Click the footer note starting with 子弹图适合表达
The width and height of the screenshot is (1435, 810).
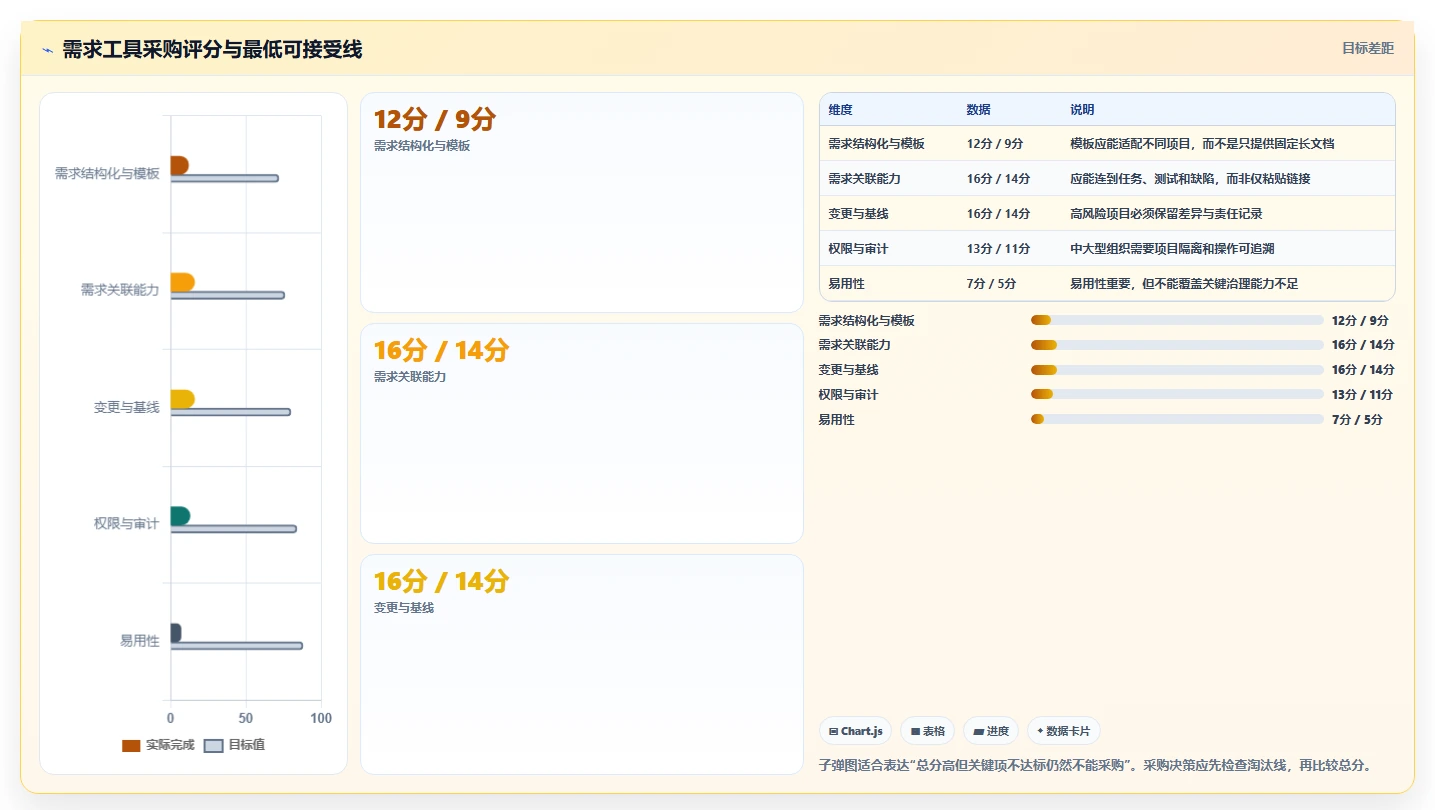pyautogui.click(x=1095, y=766)
